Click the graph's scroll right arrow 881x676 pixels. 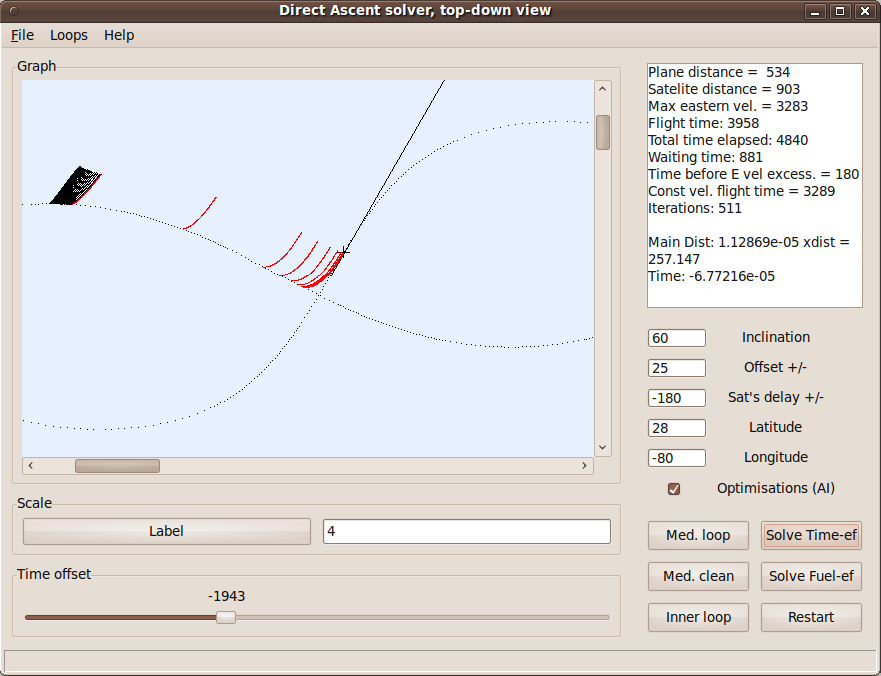(585, 466)
